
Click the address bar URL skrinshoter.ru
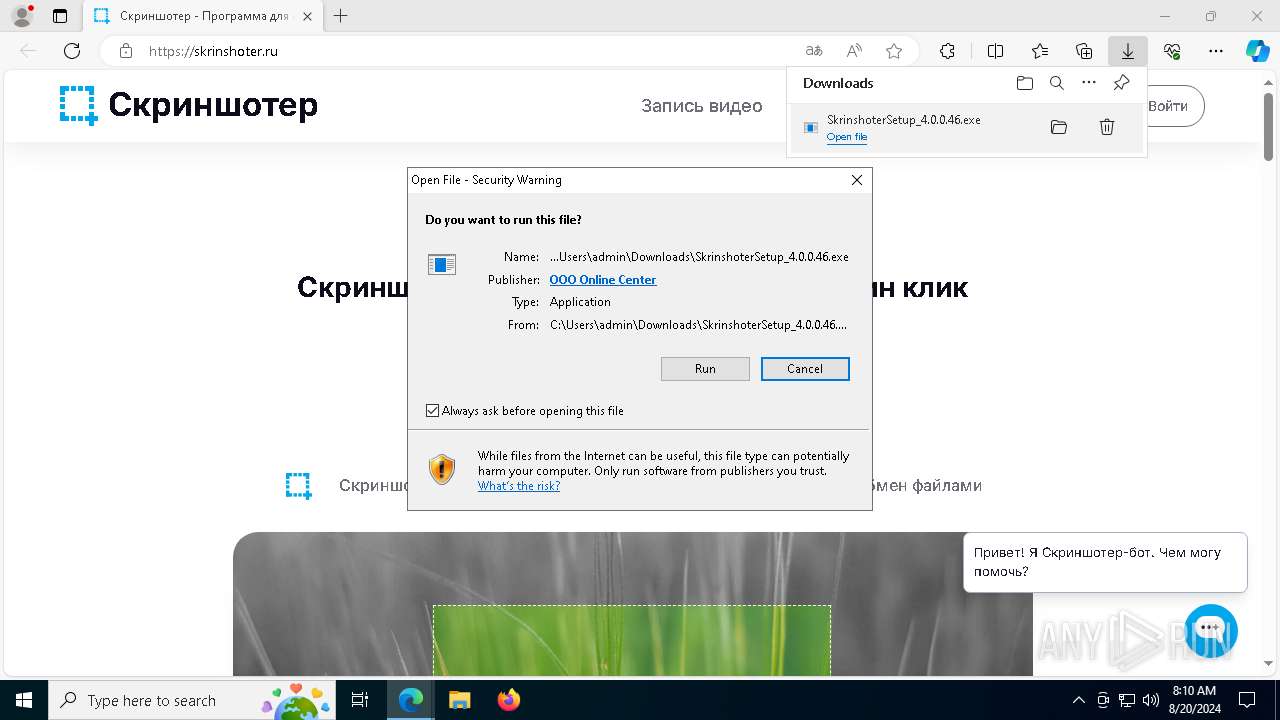tap(213, 51)
